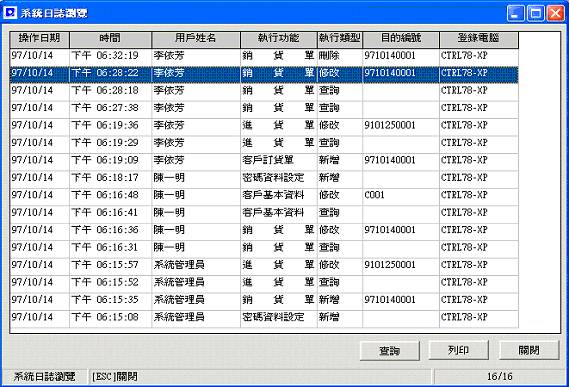Click CTRL78-XP in the 06:15:08 row
Viewport: 569px width, 387px height.
click(x=464, y=317)
